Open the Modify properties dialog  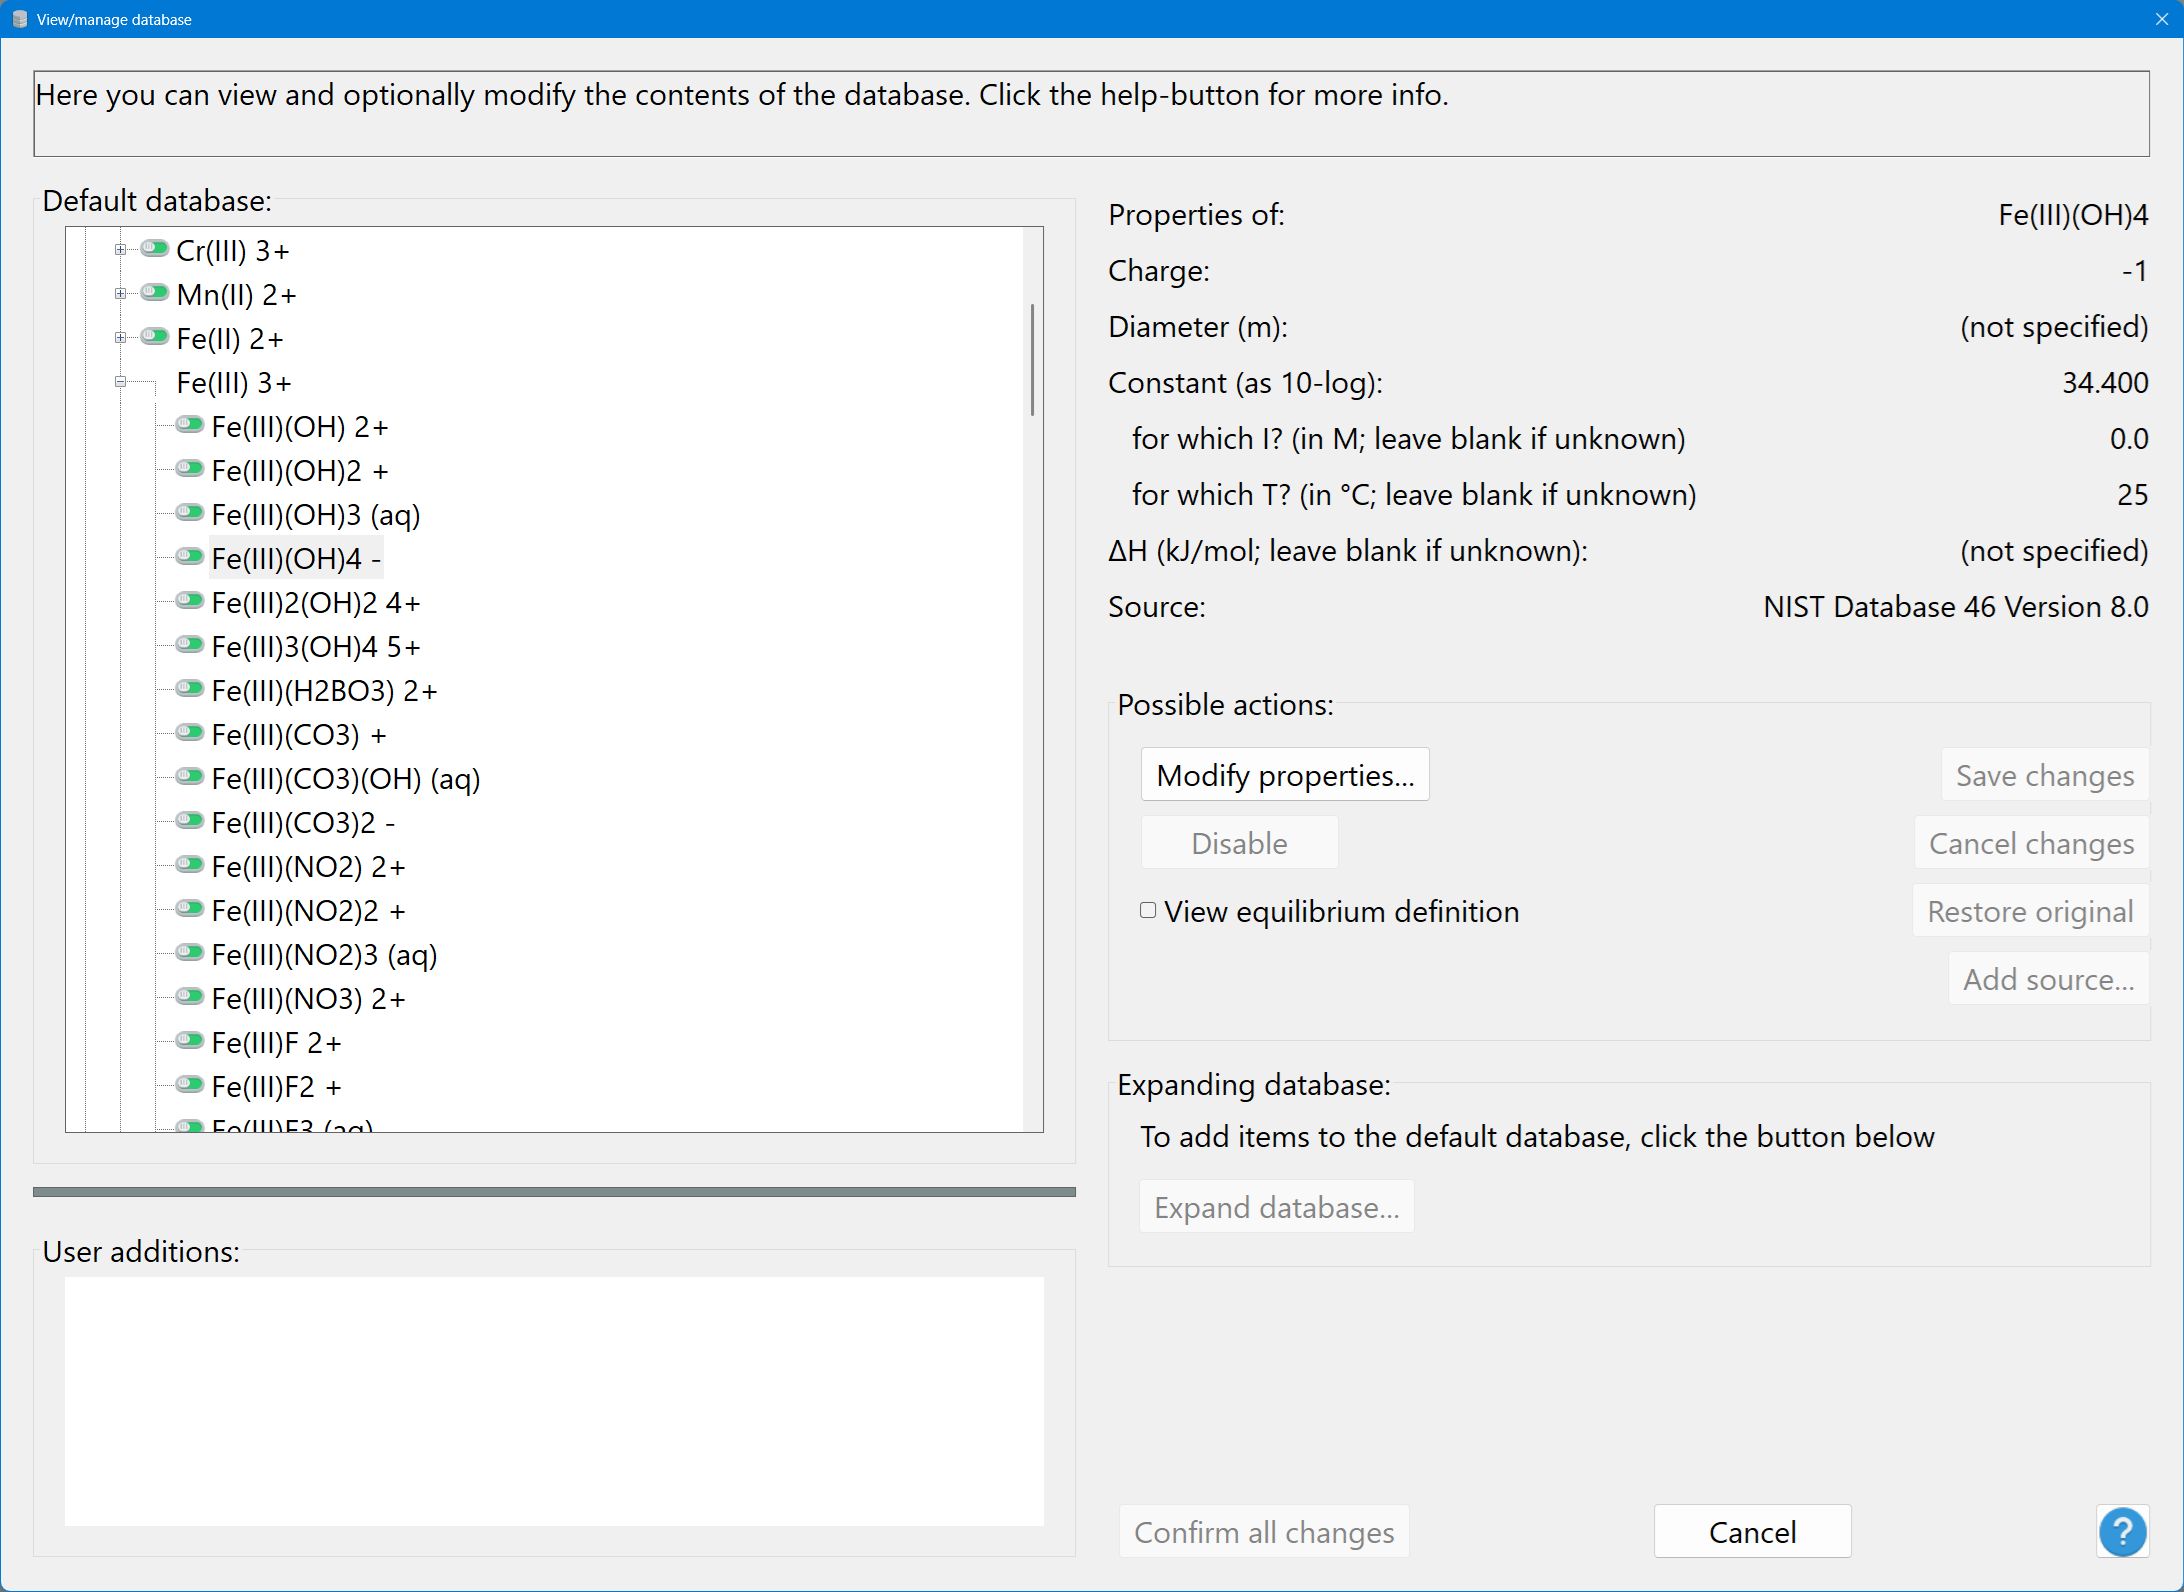tap(1284, 775)
